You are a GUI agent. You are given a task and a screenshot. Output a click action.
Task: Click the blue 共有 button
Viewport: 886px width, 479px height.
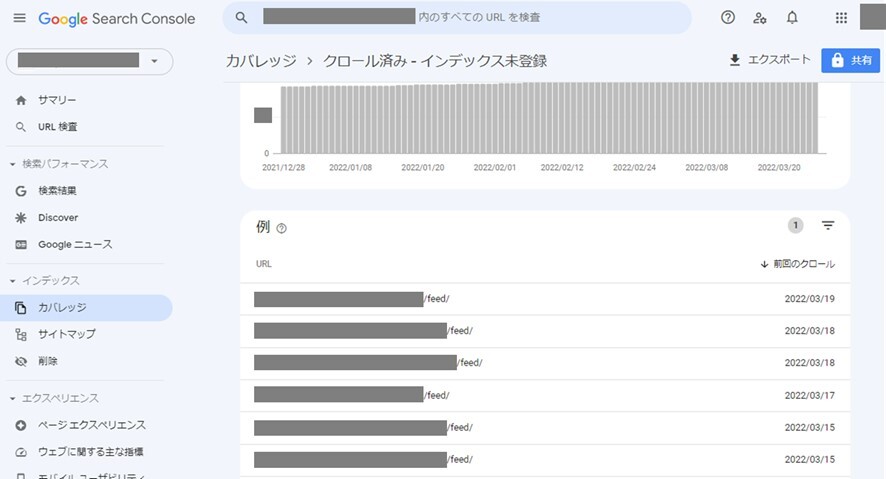[849, 60]
